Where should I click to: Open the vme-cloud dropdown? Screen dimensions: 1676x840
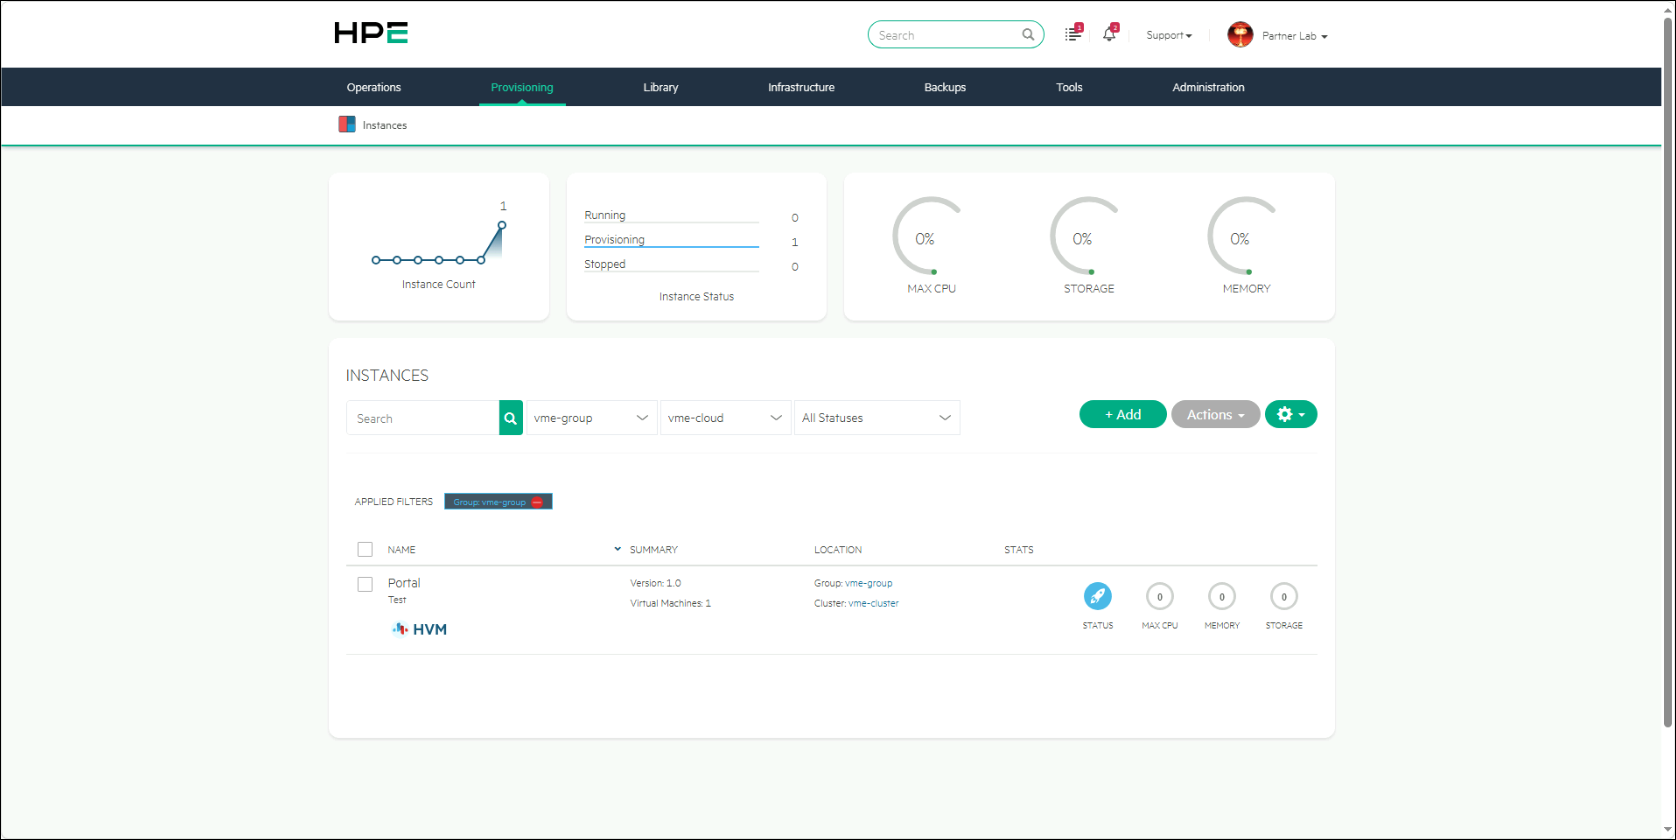coord(726,418)
